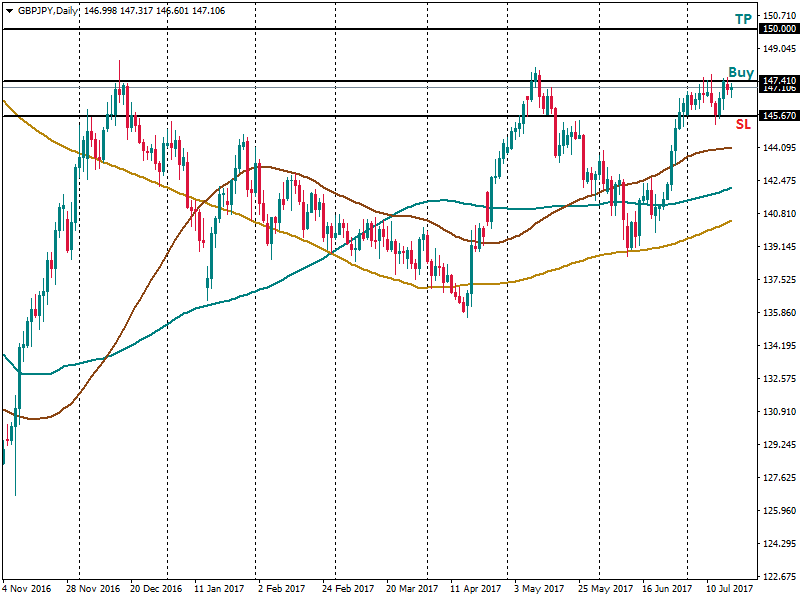Click the 150.710 price scale label
Viewport: 800px width, 600px height.
pyautogui.click(x=779, y=16)
